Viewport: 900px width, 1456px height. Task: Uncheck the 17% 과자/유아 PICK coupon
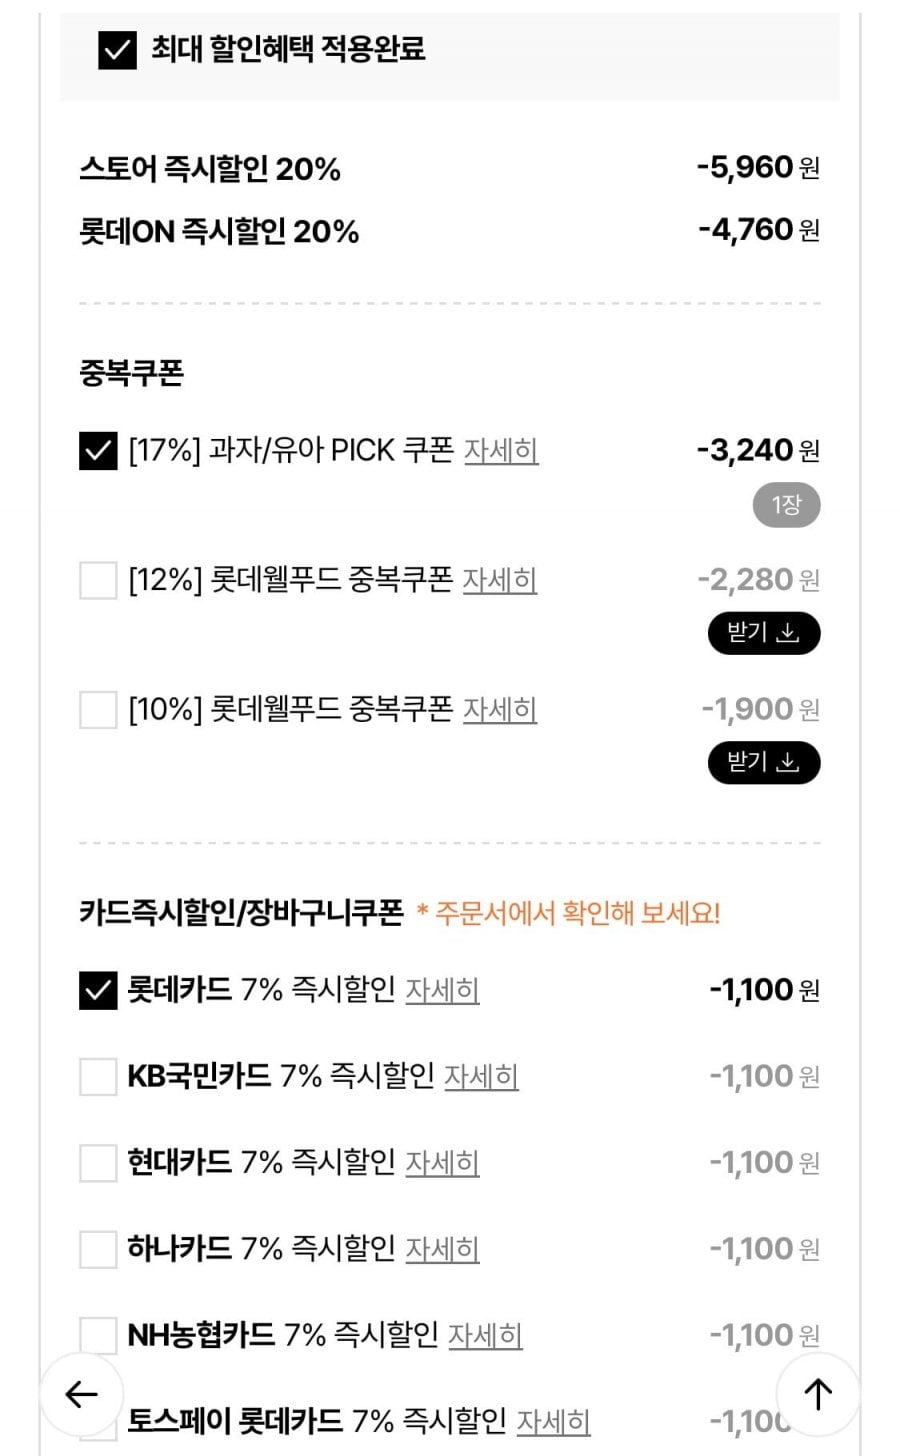(98, 451)
